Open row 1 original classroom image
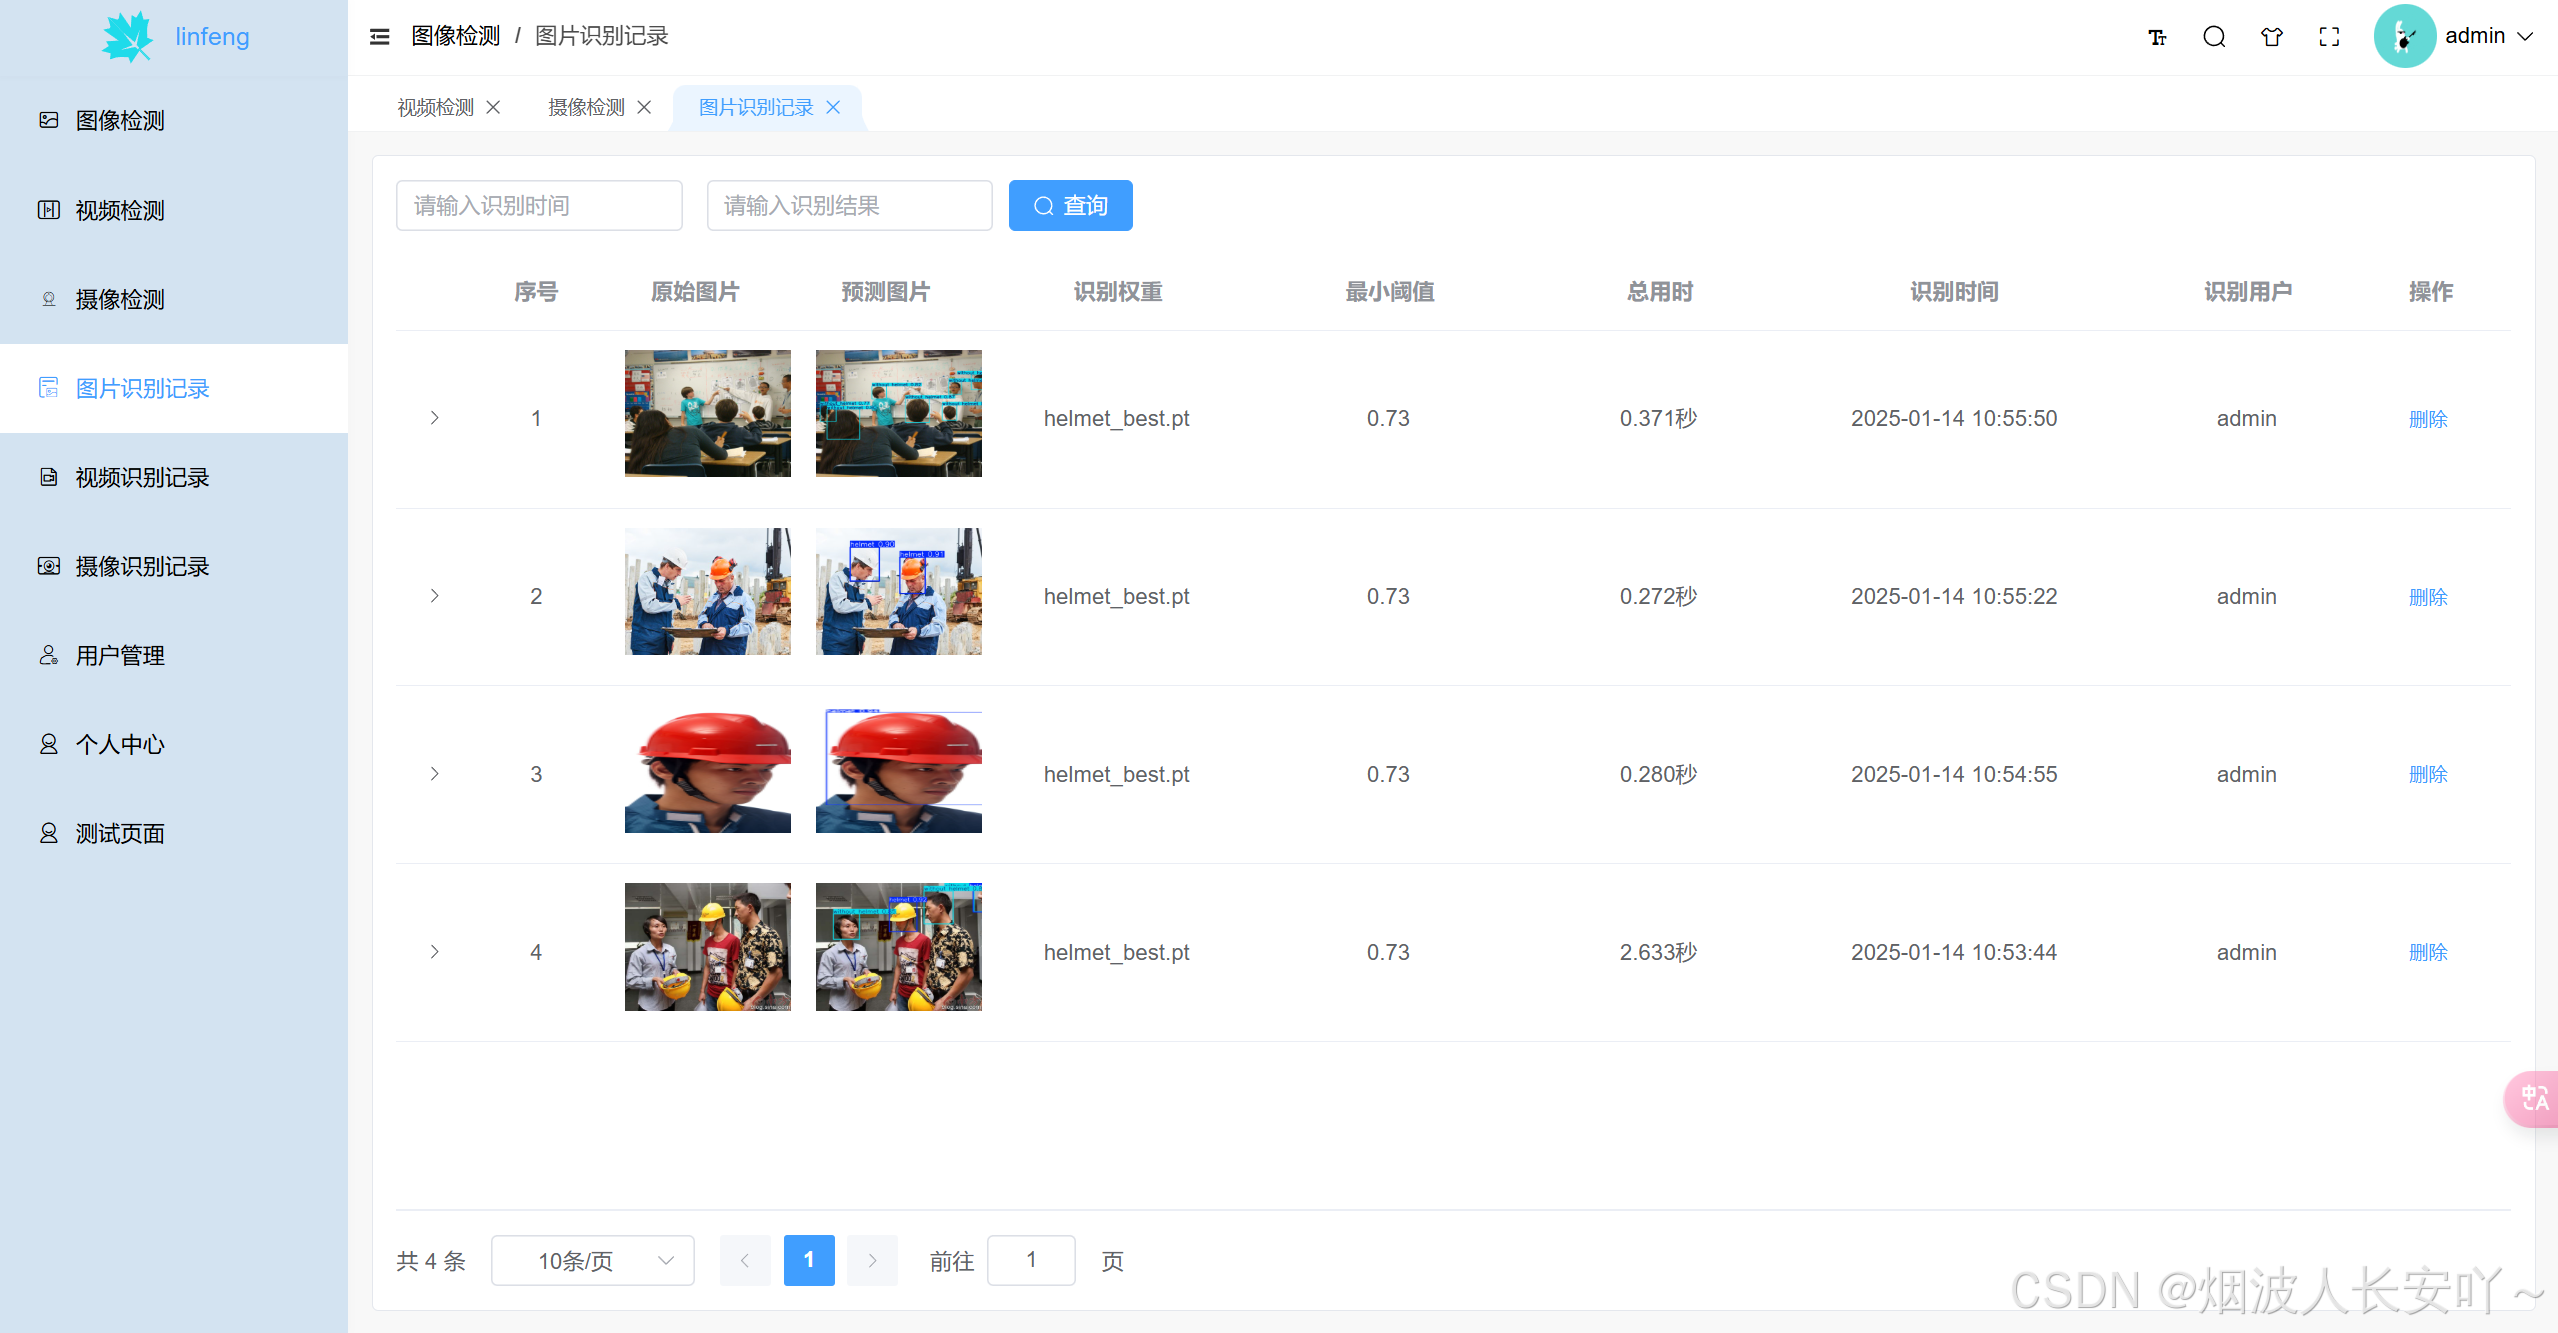This screenshot has width=2558, height=1333. click(x=708, y=413)
